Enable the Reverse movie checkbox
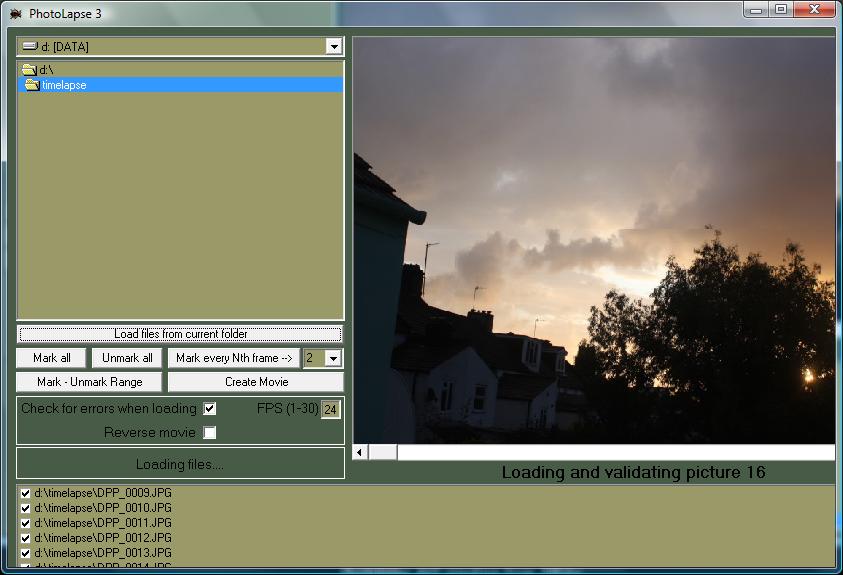This screenshot has width=843, height=575. tap(210, 433)
